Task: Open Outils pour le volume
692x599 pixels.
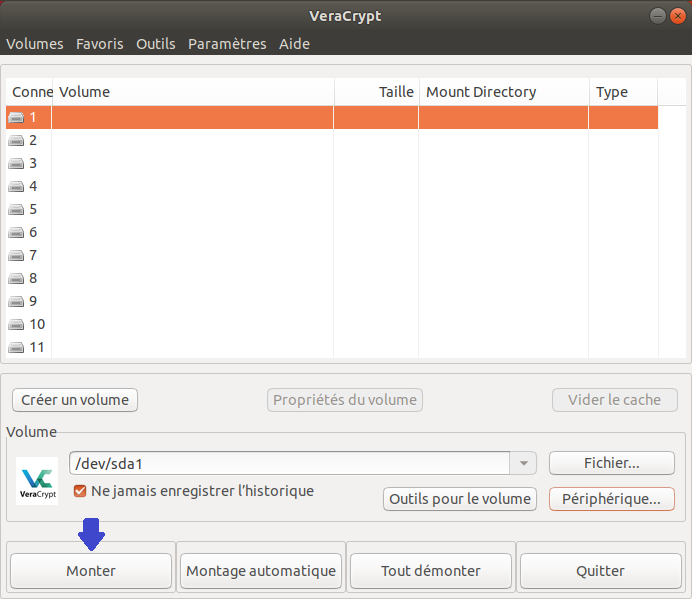Action: click(460, 498)
